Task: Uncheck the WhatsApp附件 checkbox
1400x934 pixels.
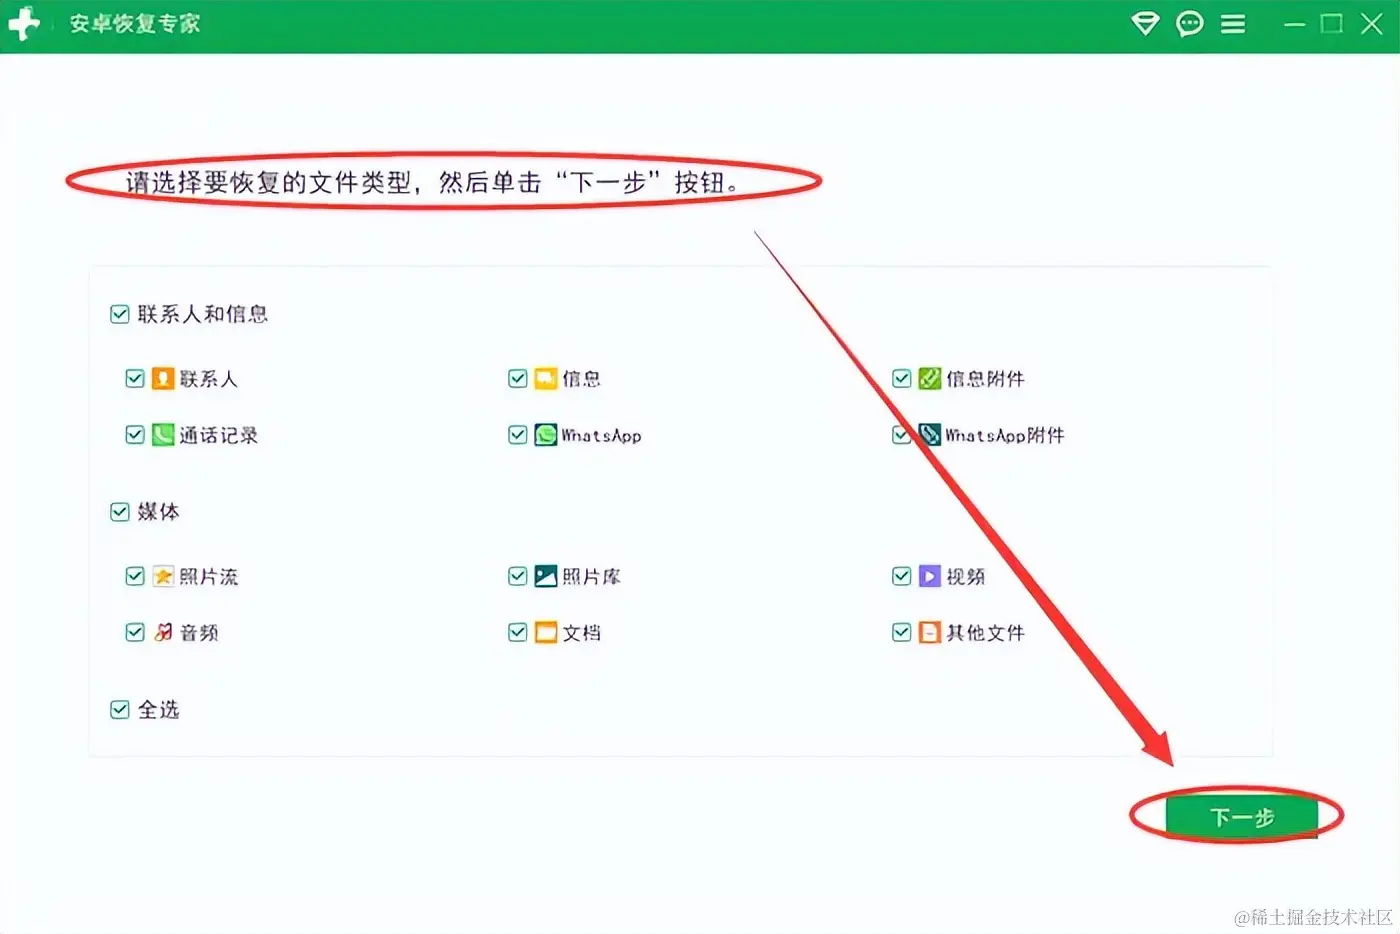Action: coord(902,435)
